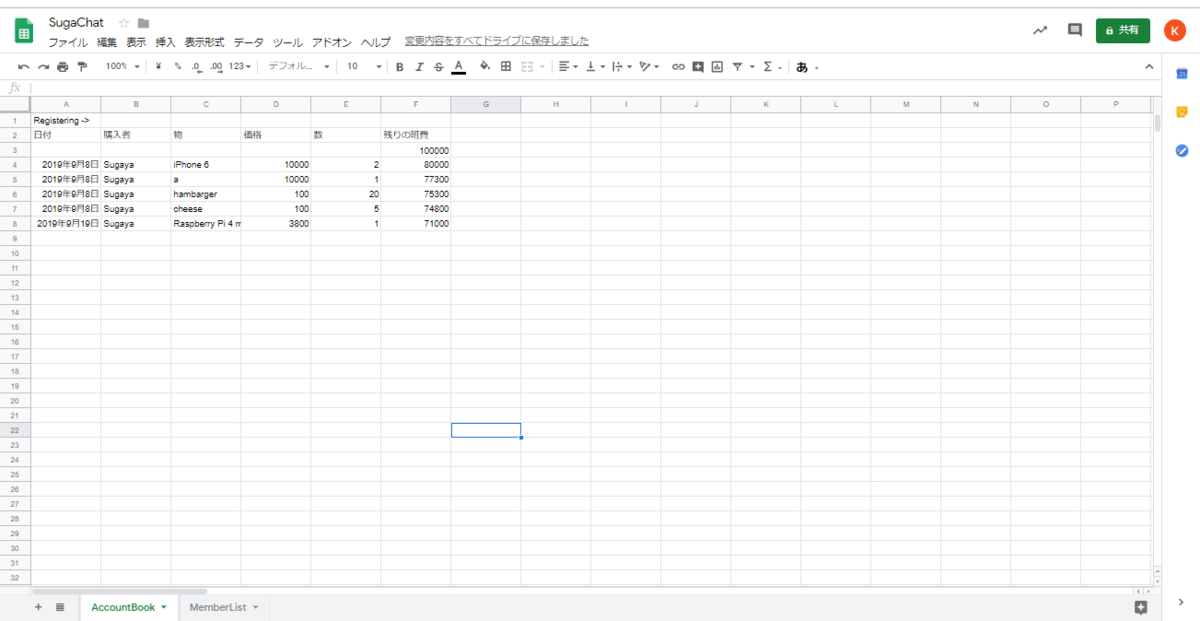Open the K account avatar
The image size is (1200, 621).
pyautogui.click(x=1175, y=30)
